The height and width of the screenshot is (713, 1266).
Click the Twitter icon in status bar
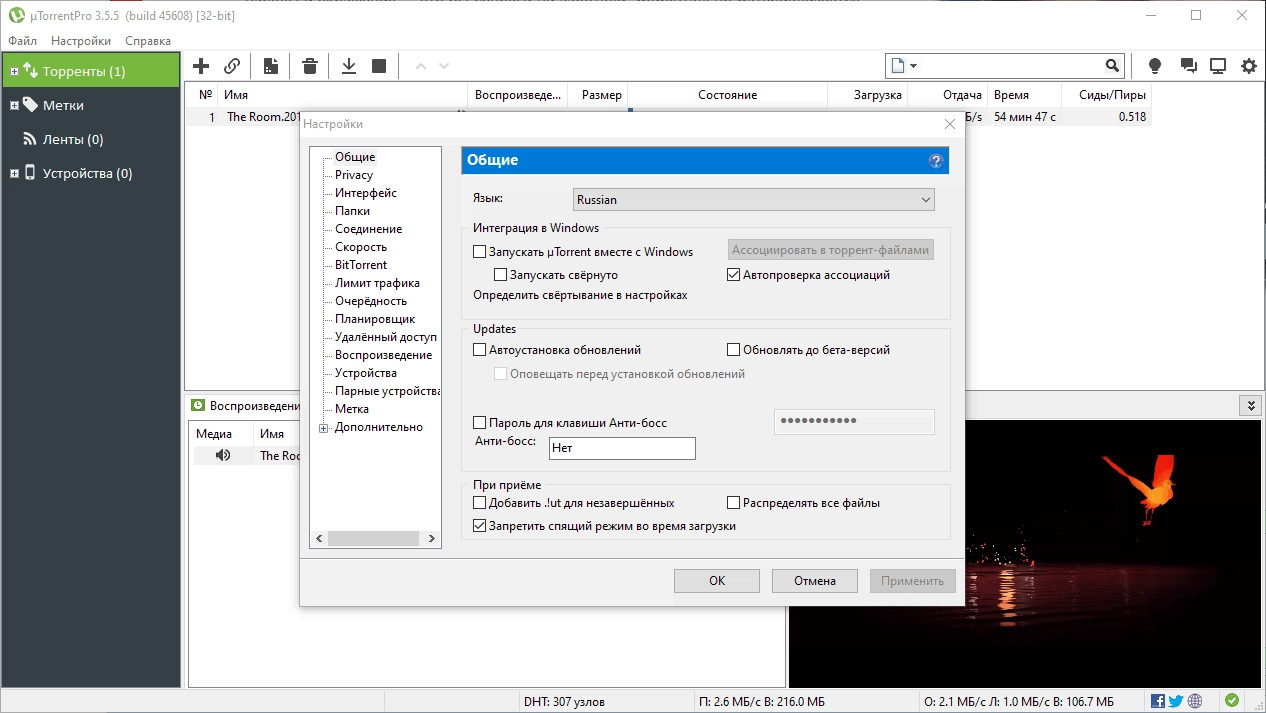coord(1176,701)
